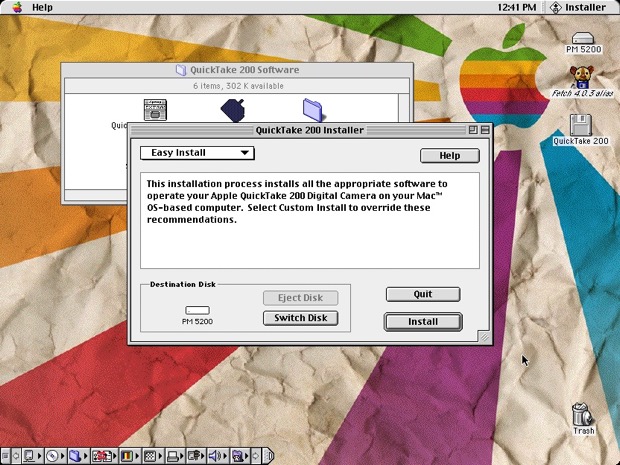Viewport: 620px width, 465px height.
Task: Click the QuickTake 200 Software vertical scrollbar
Action: coord(404,108)
